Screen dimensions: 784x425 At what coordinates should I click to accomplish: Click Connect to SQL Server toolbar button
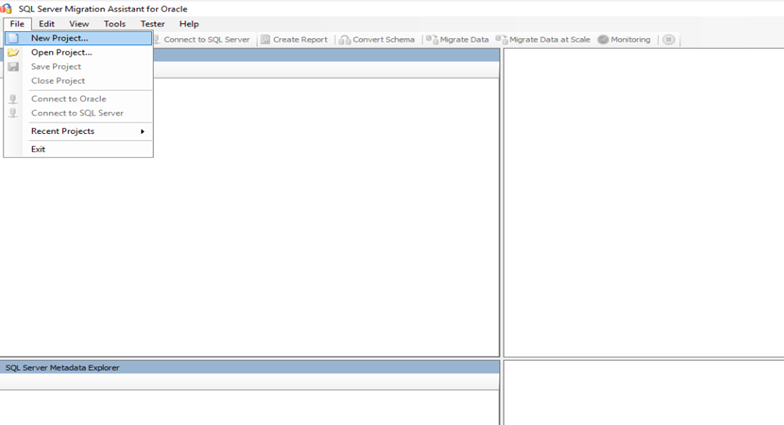[x=202, y=40]
